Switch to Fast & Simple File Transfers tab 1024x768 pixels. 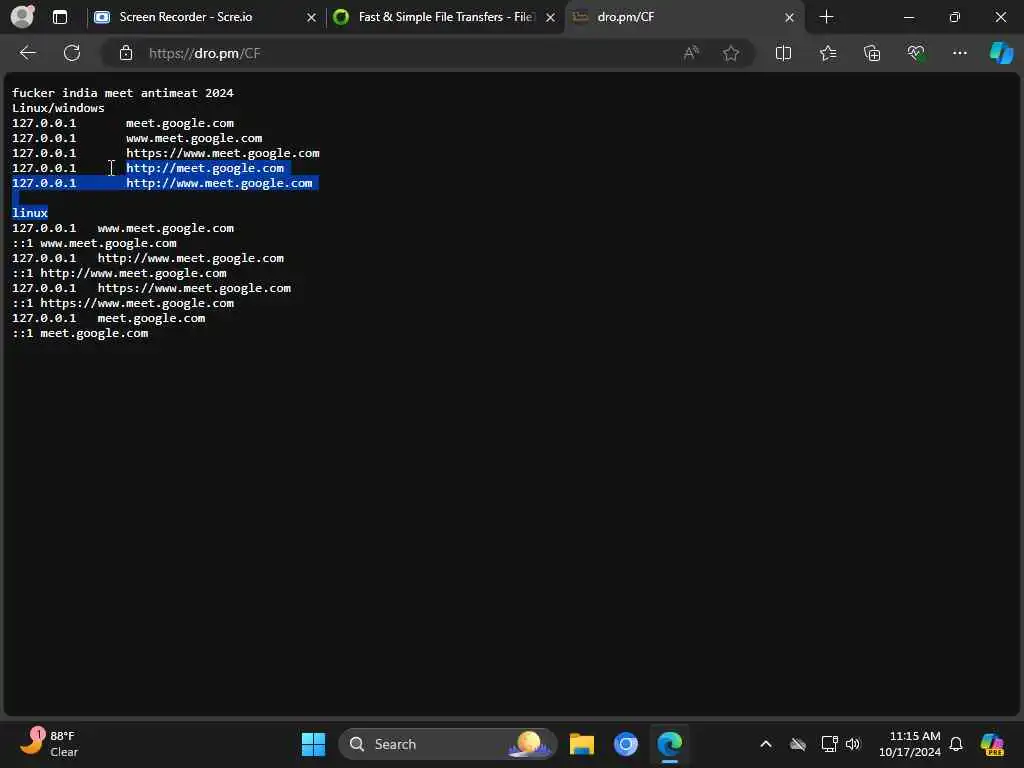point(445,17)
